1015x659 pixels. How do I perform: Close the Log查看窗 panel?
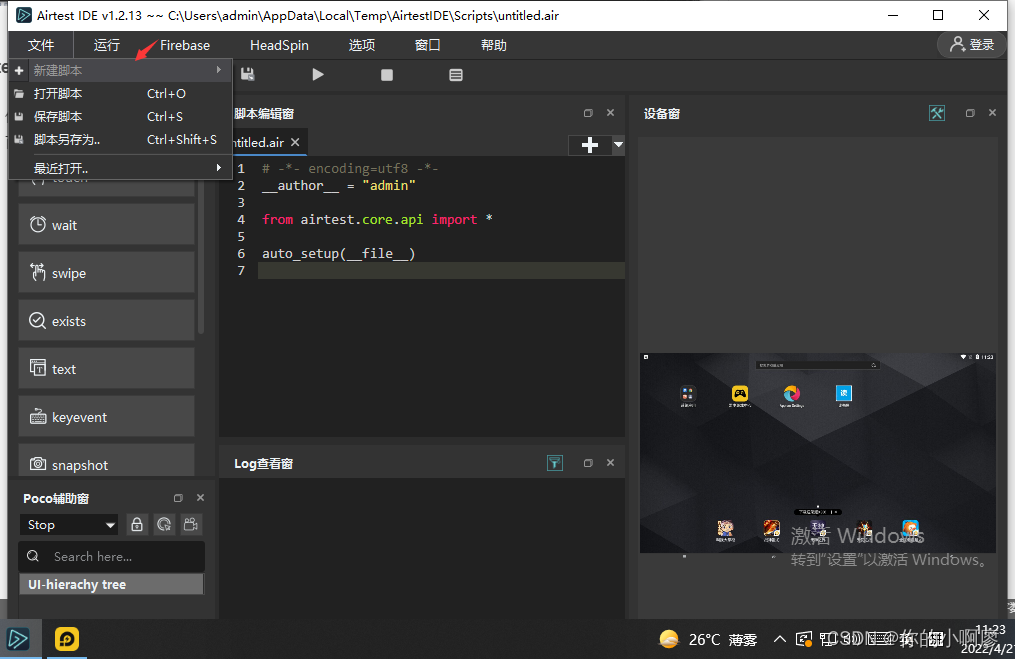click(x=610, y=463)
